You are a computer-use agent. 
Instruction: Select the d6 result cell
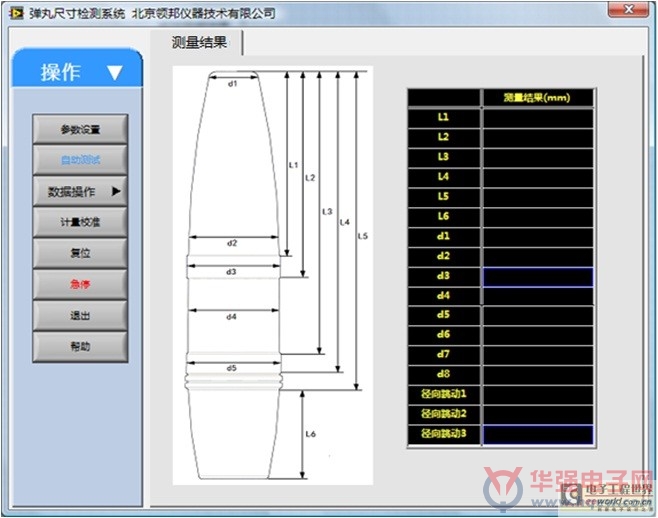tap(538, 335)
